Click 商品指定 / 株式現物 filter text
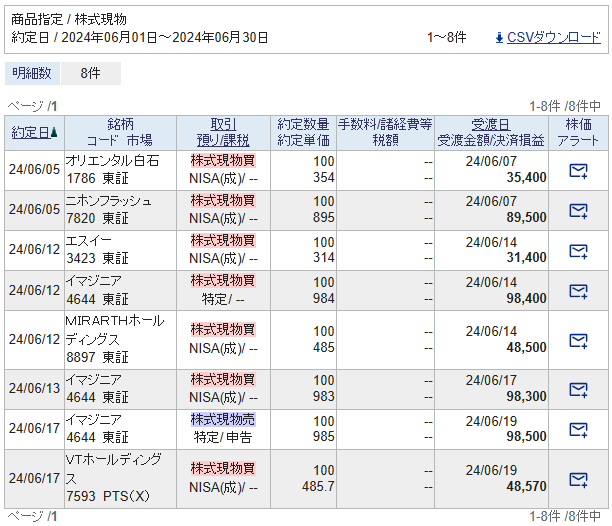Viewport: 612px width, 526px height. point(69,19)
